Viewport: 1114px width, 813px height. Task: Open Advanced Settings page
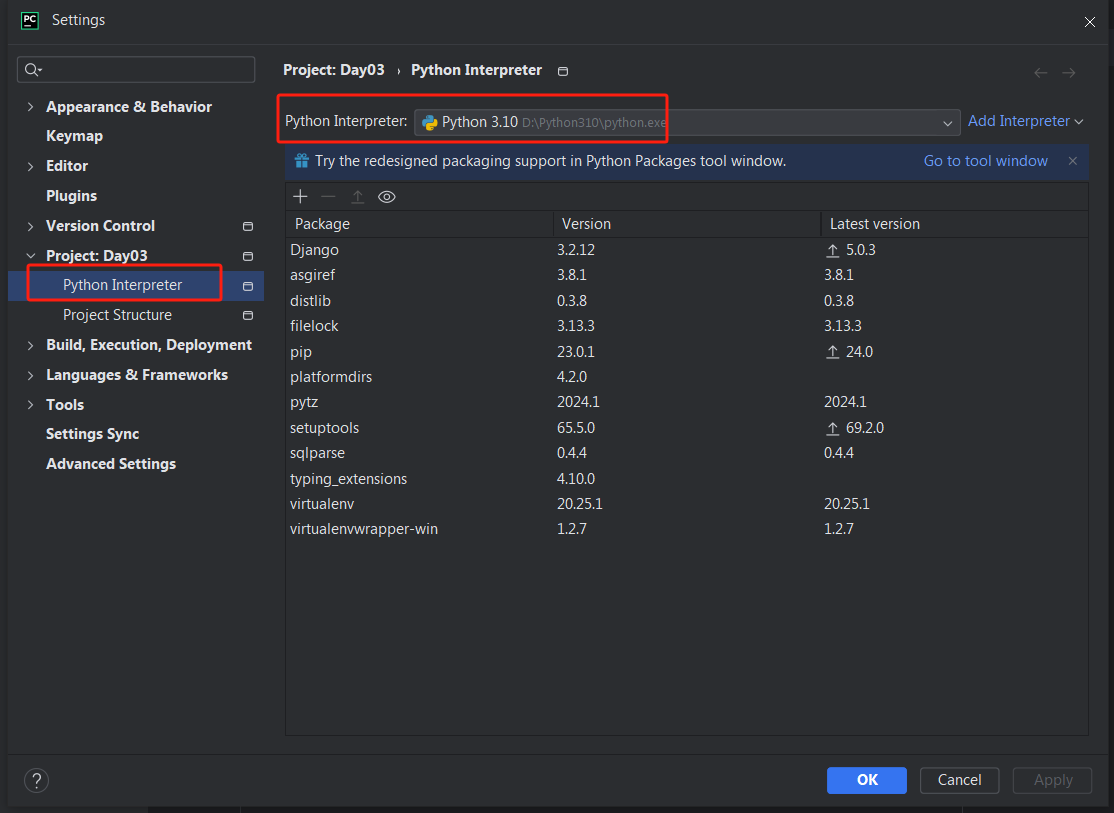111,464
